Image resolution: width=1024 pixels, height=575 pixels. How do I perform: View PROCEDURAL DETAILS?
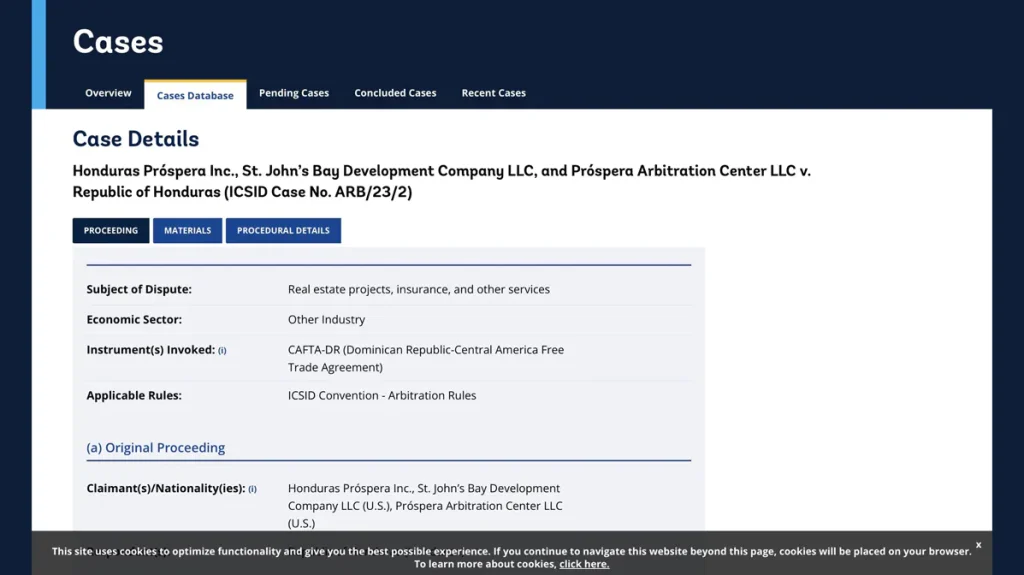(x=283, y=231)
